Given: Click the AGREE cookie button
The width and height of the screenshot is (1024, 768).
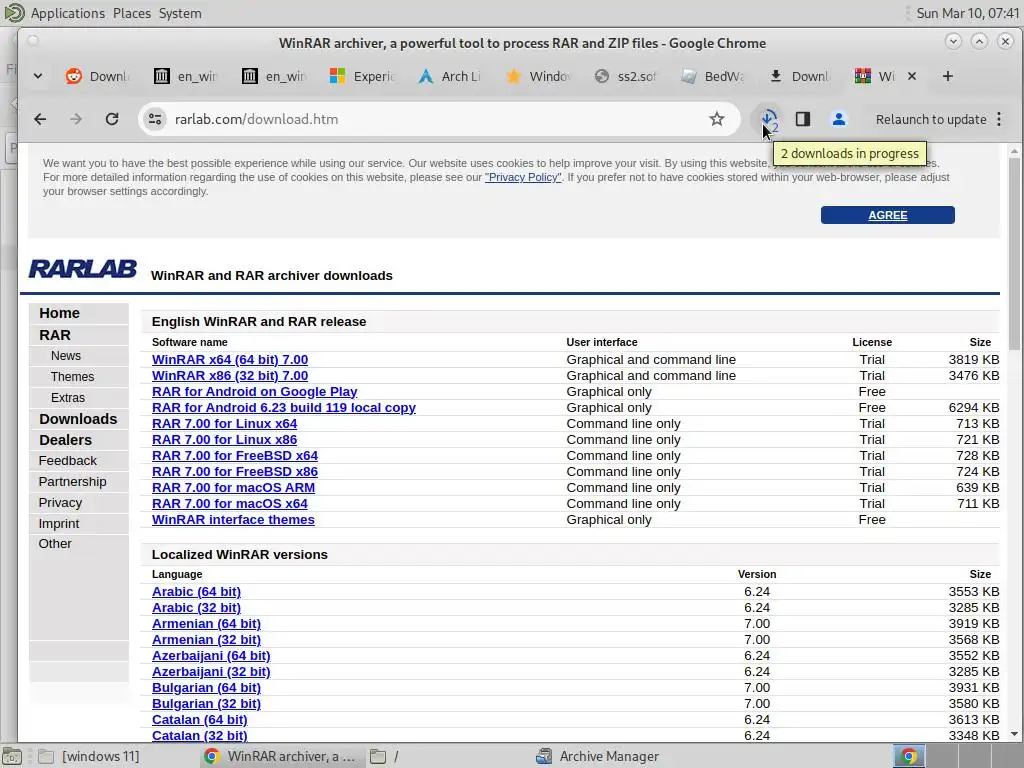Looking at the screenshot, I should pos(888,215).
